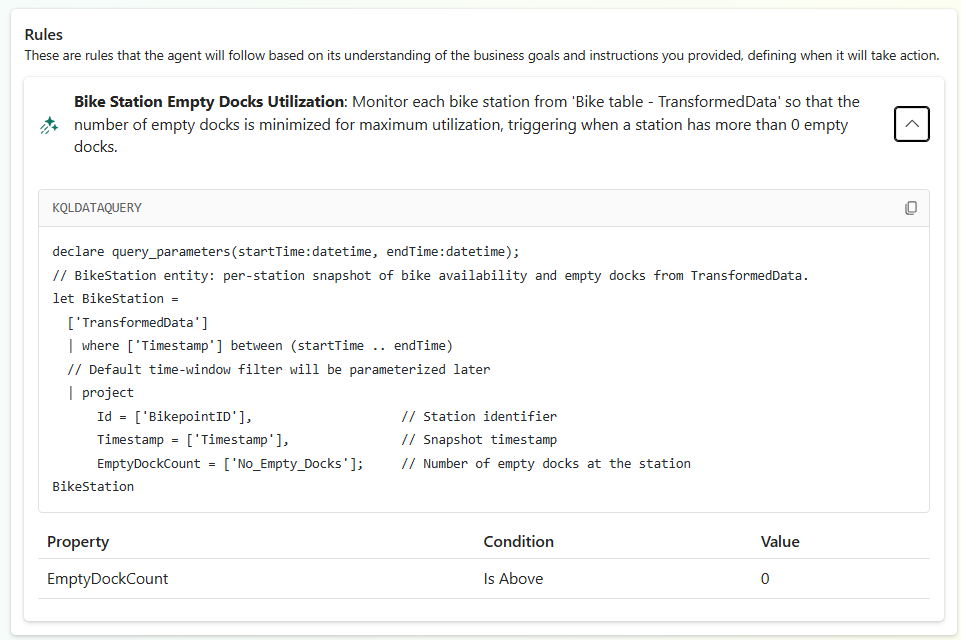
Task: Click the 'Bike Station Empty Docks Utilization' title
Action: click(208, 102)
